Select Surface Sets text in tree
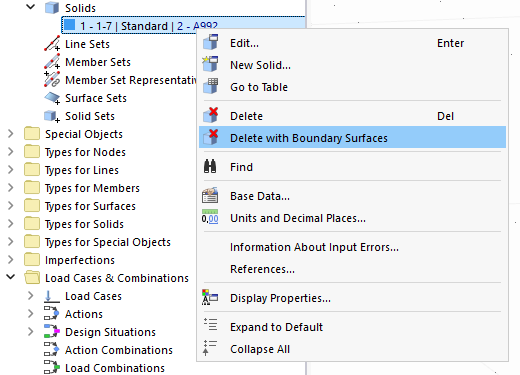This screenshot has height=375, width=520. tap(96, 98)
